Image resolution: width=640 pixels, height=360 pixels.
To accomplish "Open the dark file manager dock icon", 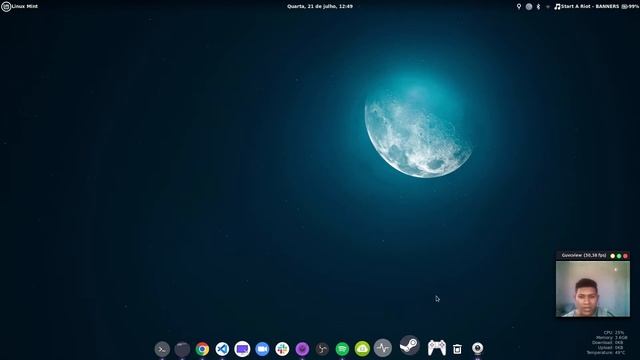I will pyautogui.click(x=182, y=349).
